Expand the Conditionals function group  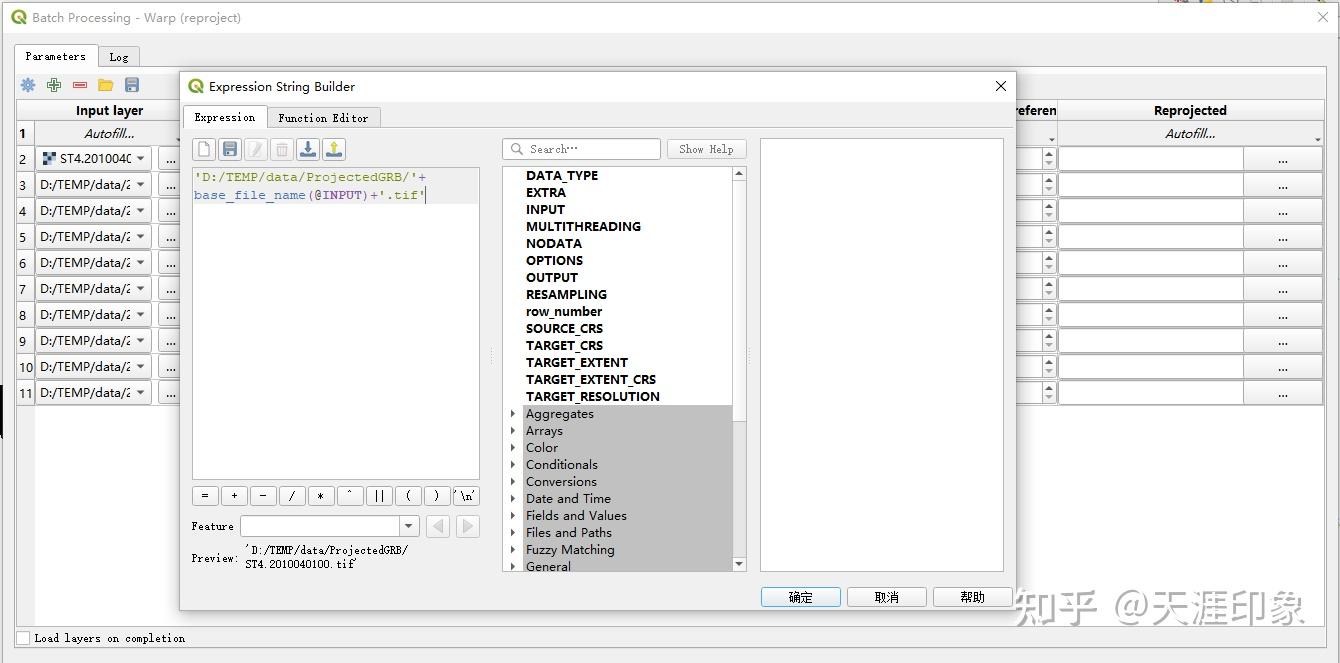pyautogui.click(x=513, y=465)
